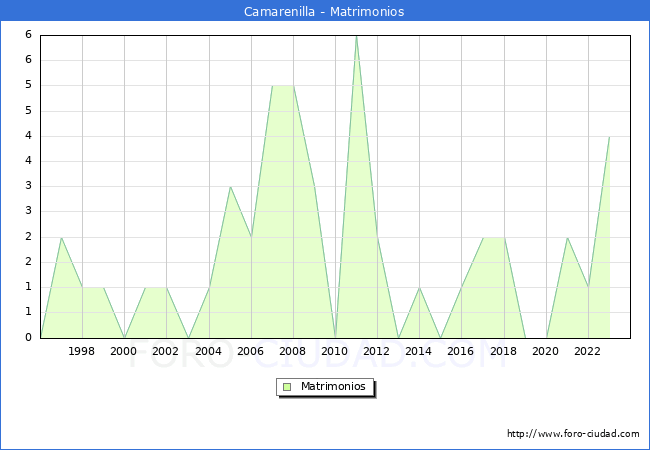Click the highest peak of the chart at 2011

pos(356,36)
